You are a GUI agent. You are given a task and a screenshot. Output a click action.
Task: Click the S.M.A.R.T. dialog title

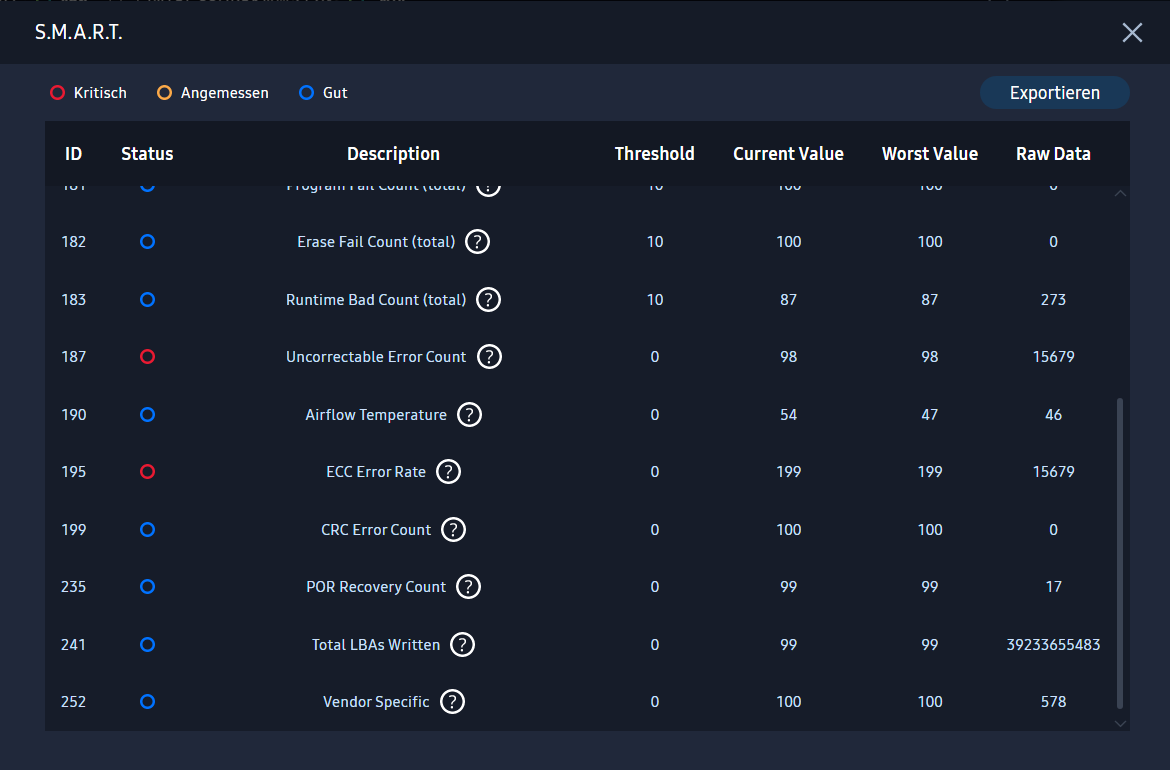78,32
